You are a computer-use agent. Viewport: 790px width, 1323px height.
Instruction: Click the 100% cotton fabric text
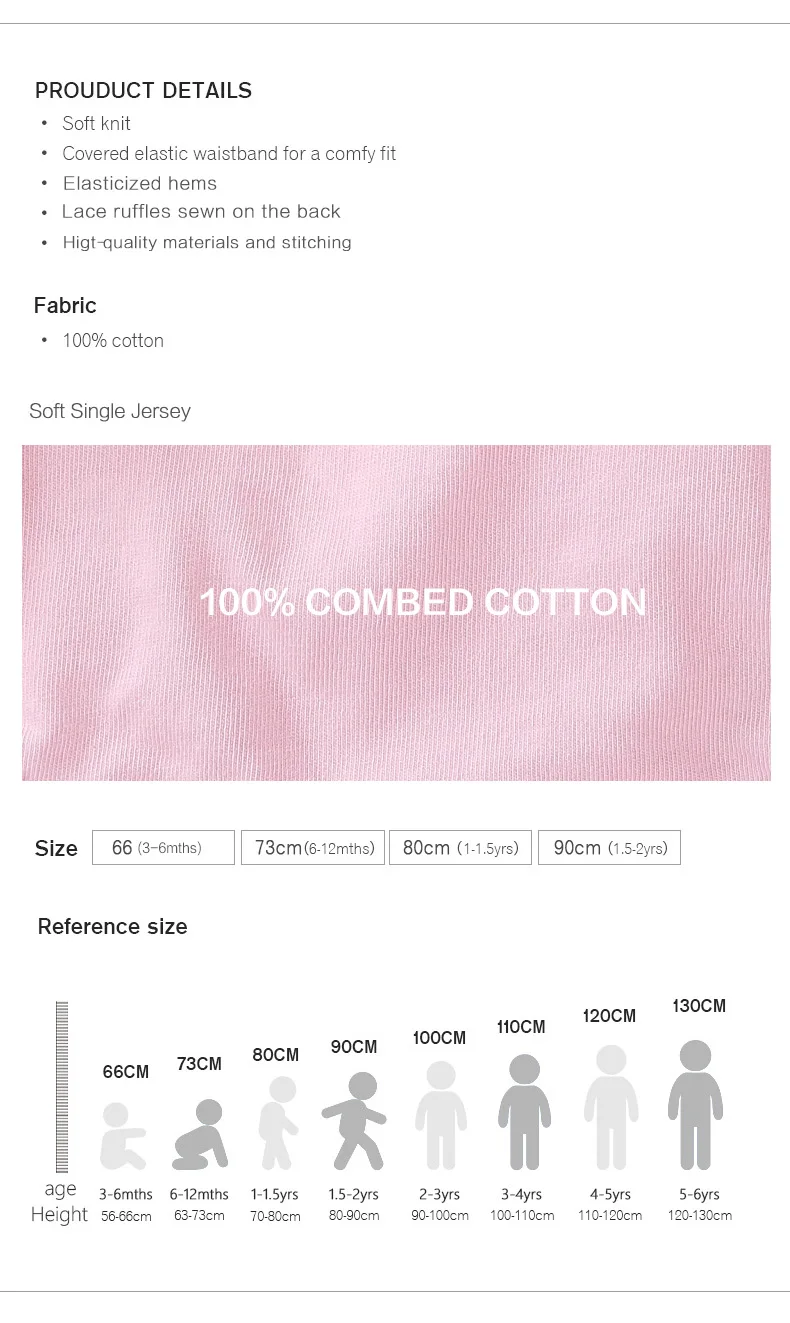[113, 341]
